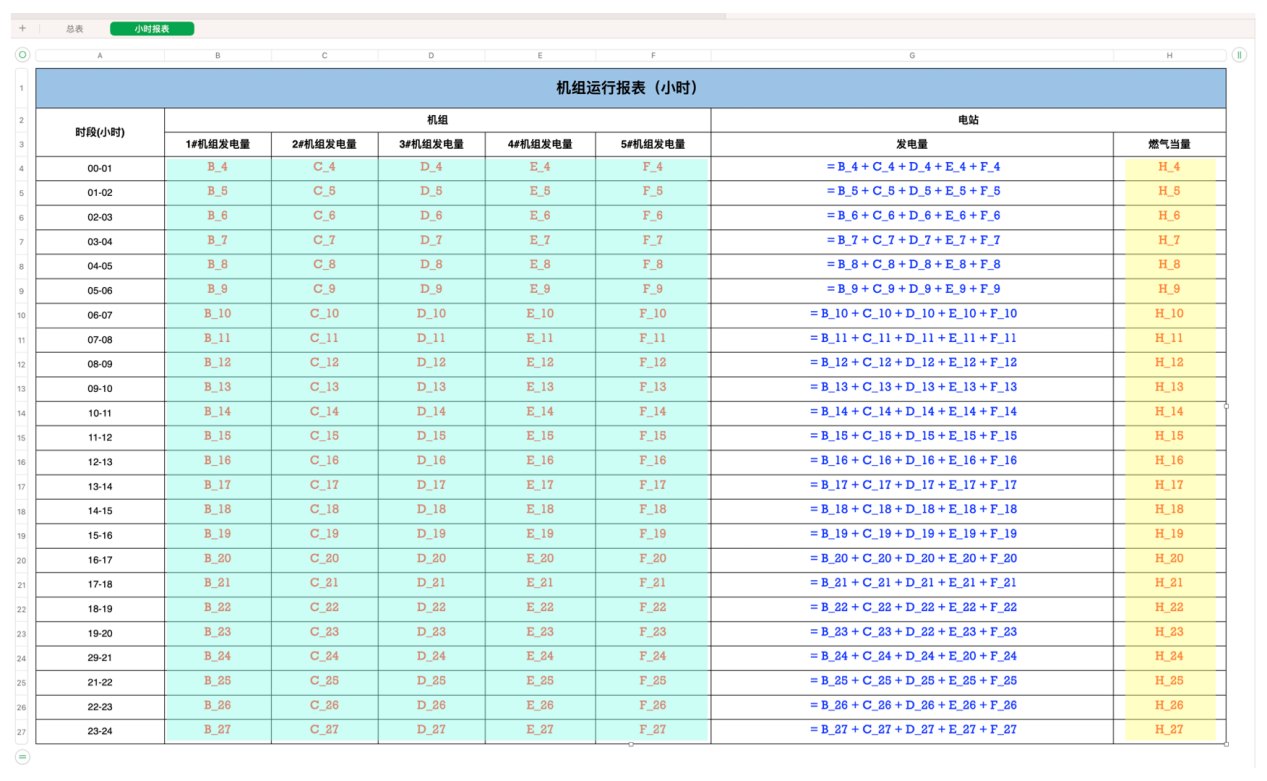Viewport: 1267px width, 781px height.
Task: Click the add rows handle below row 27
Action: [x=22, y=758]
